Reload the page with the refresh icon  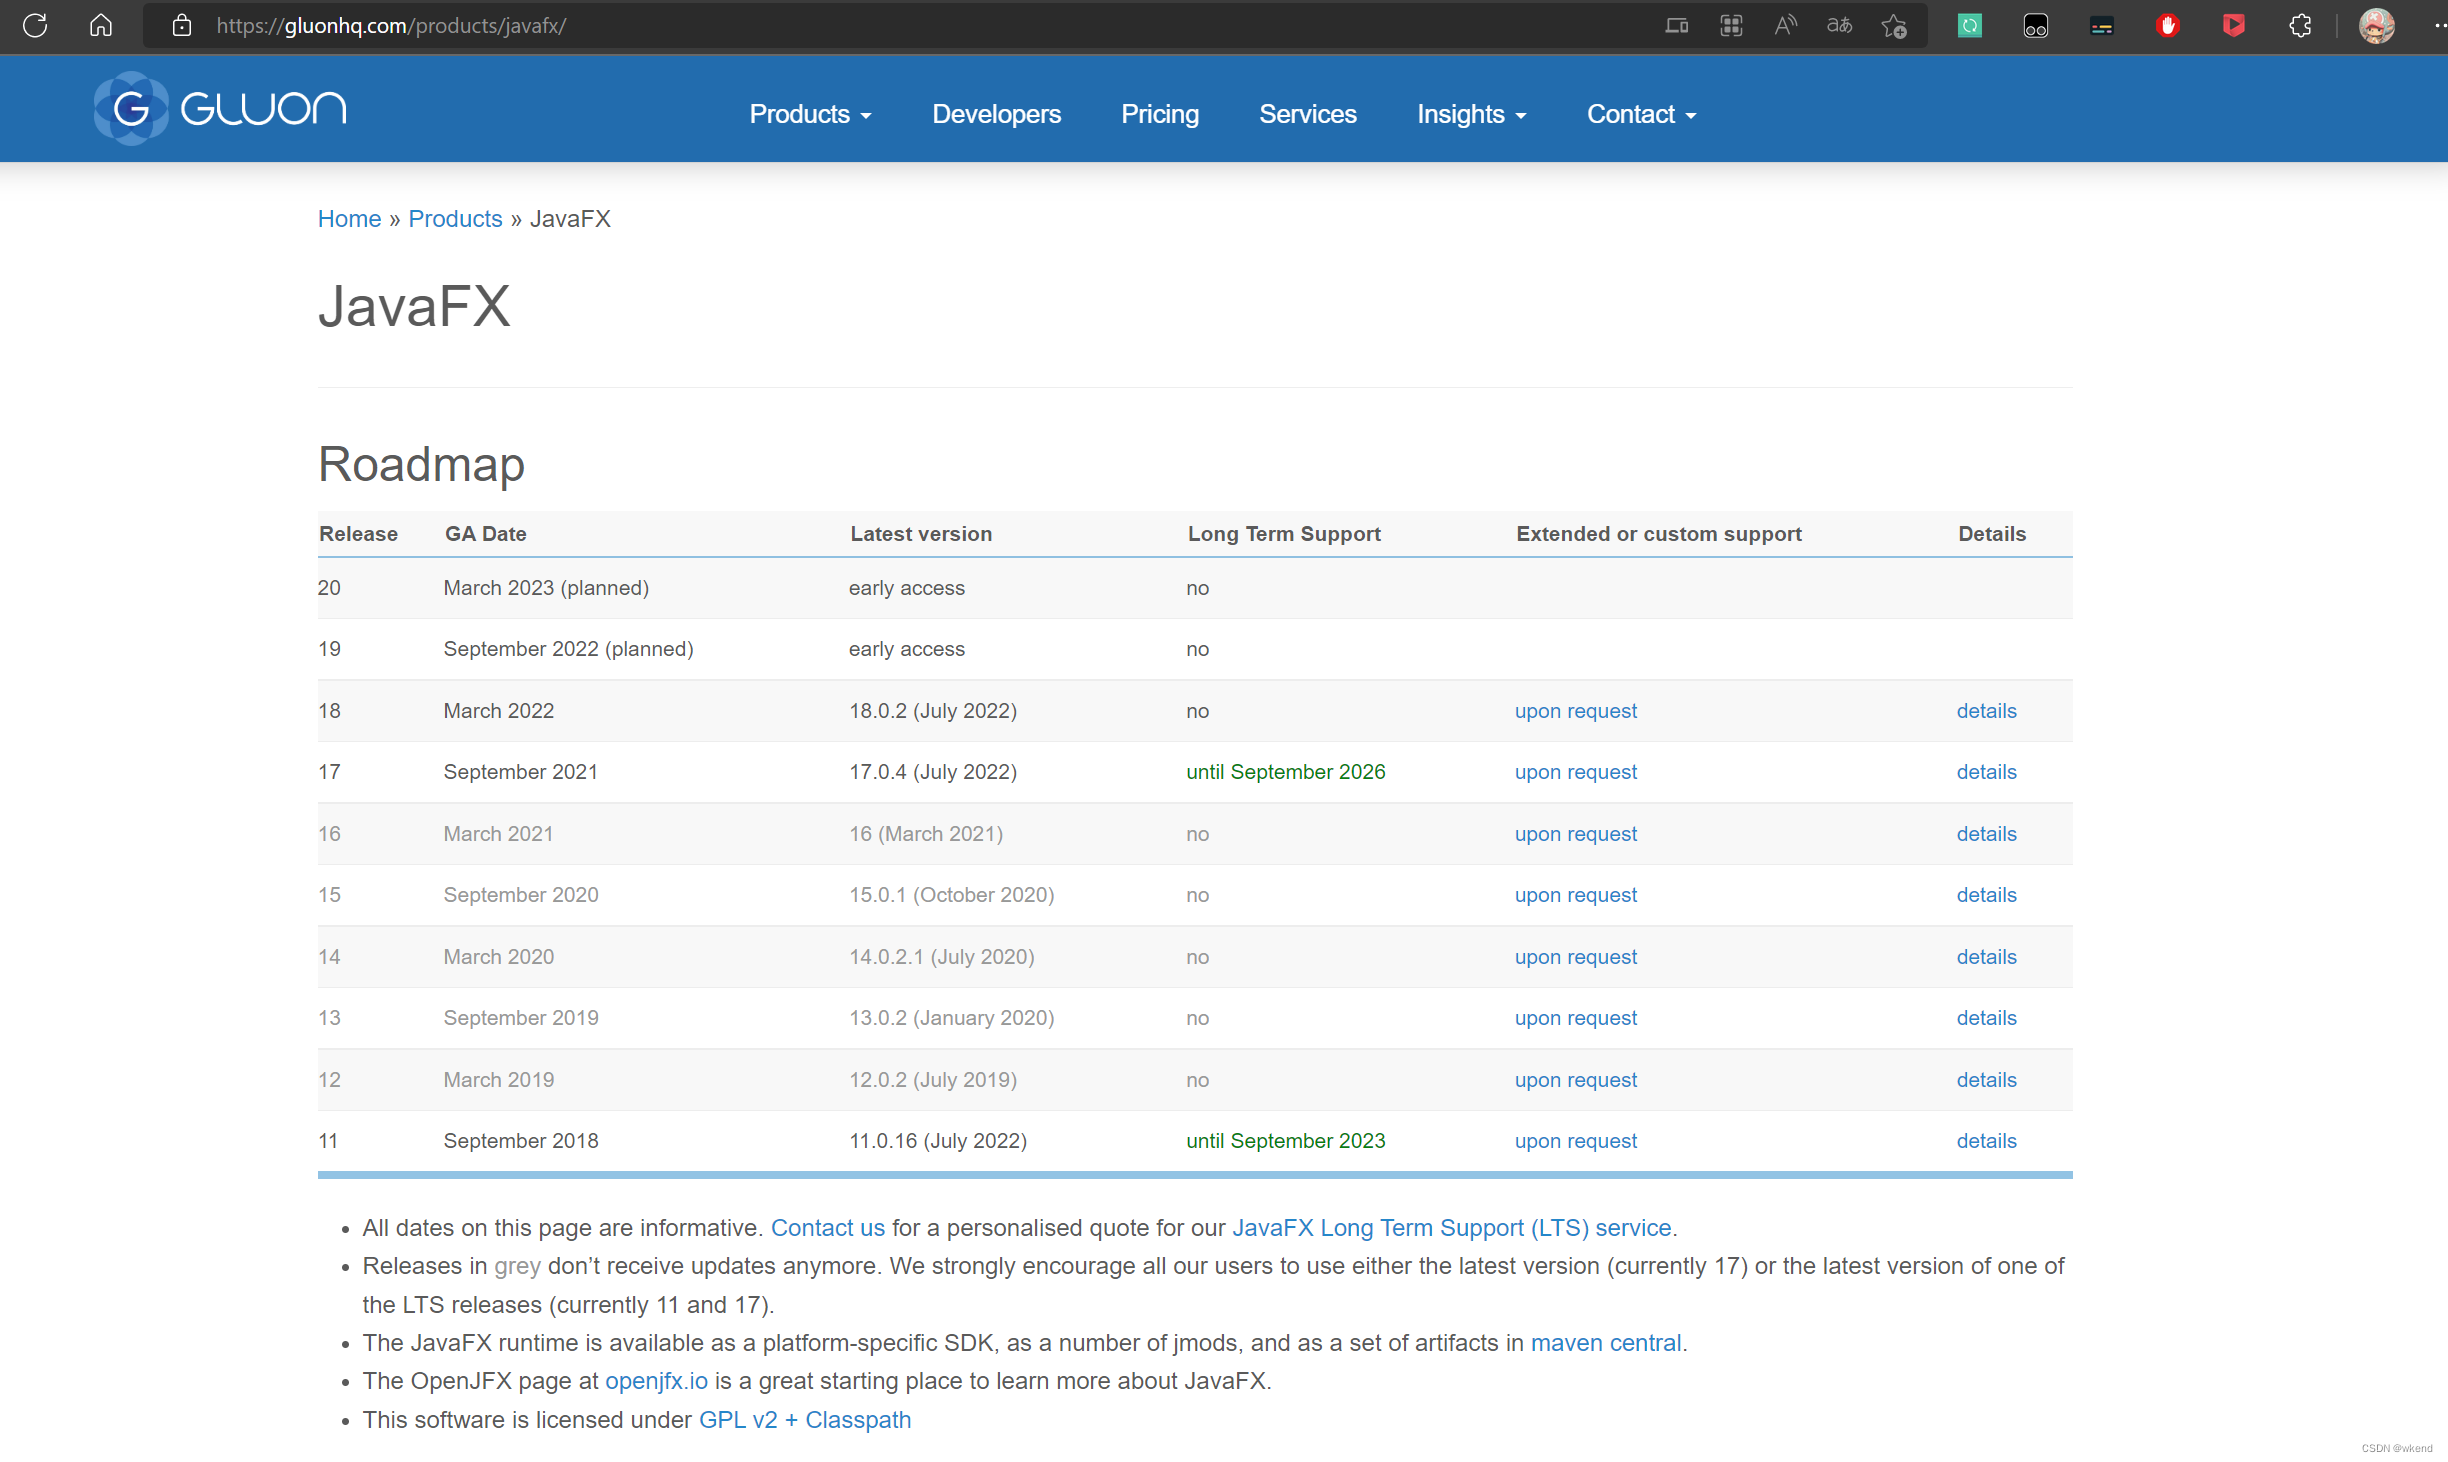[x=35, y=26]
